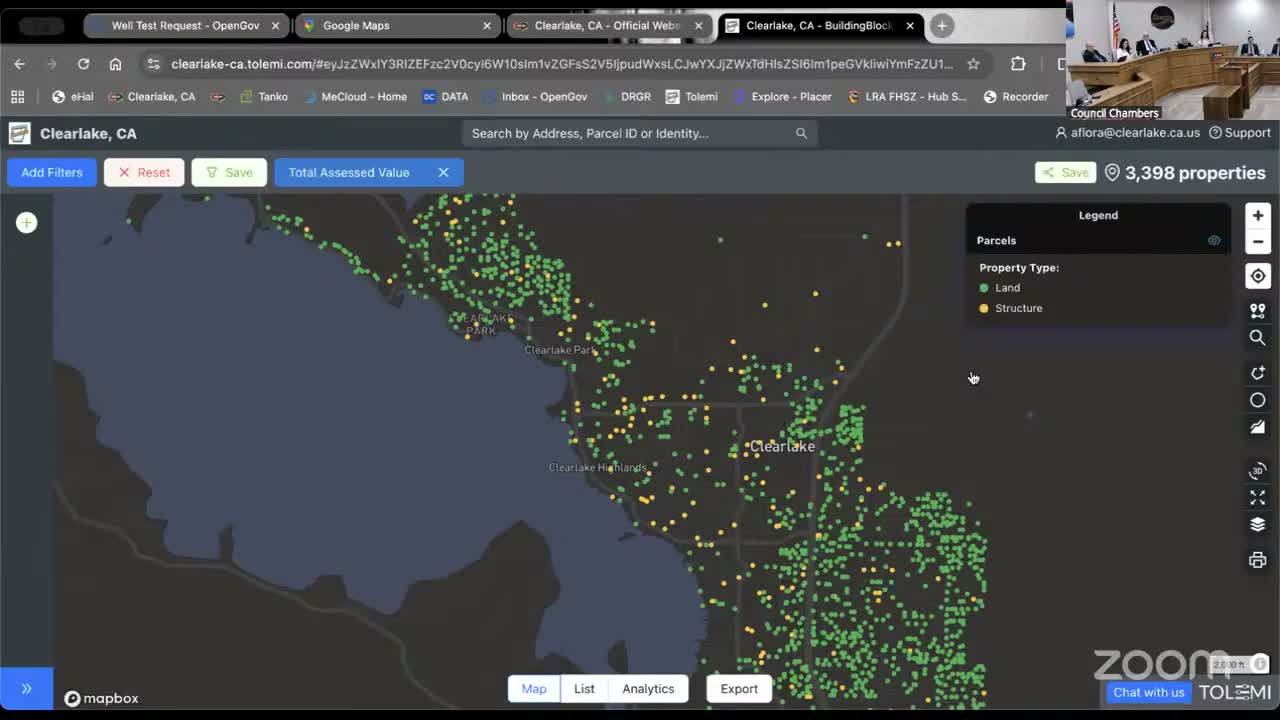The height and width of the screenshot is (720, 1280).
Task: Reset the applied filters
Action: 144,172
